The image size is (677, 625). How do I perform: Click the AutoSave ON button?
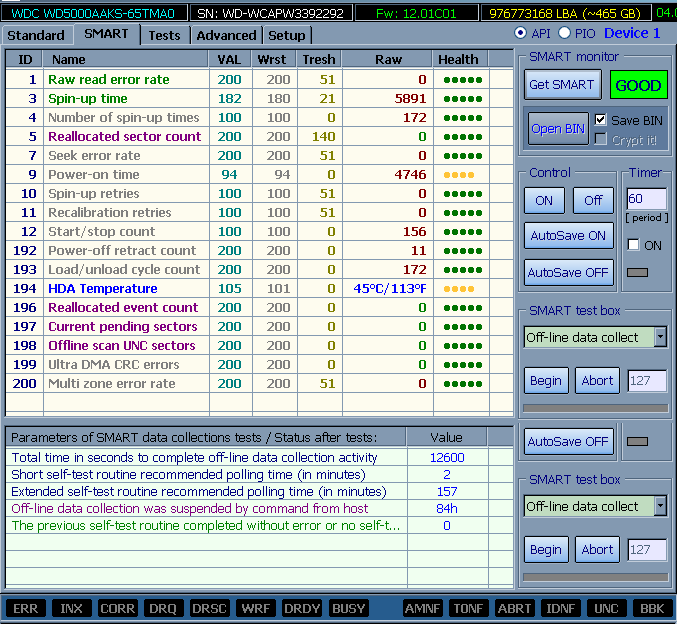coord(569,236)
